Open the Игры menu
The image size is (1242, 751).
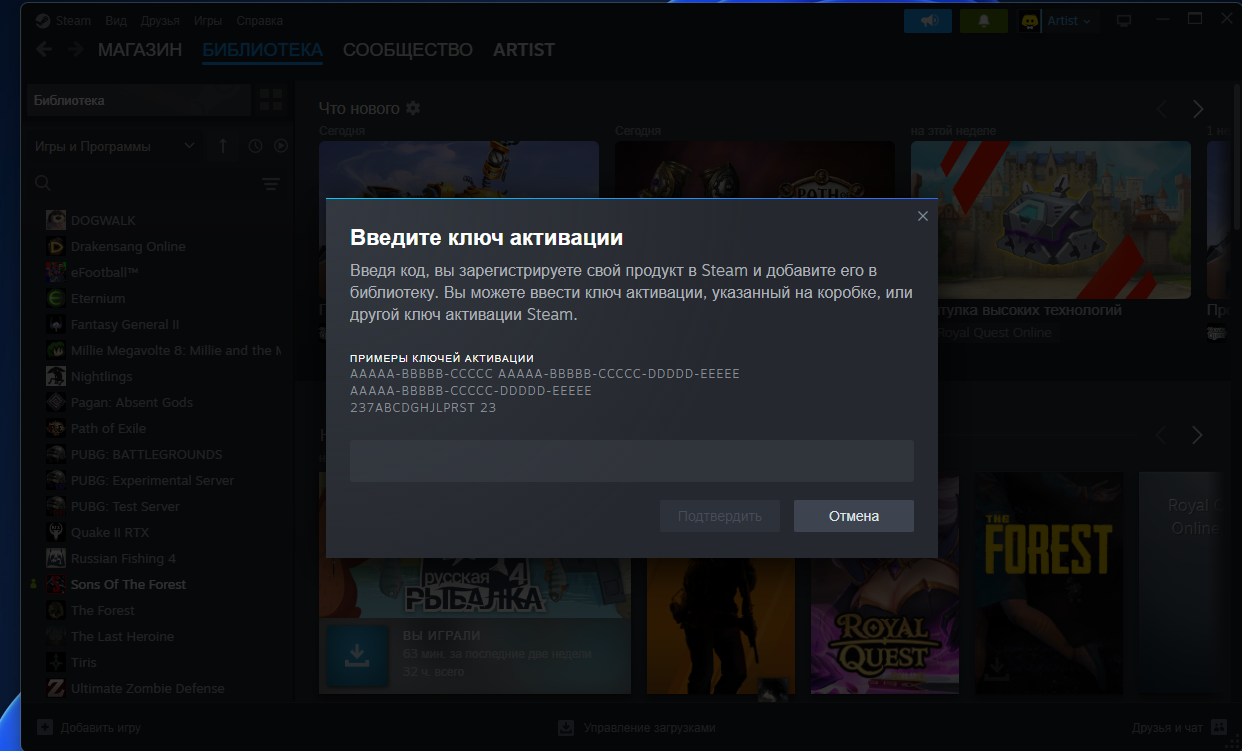point(209,20)
